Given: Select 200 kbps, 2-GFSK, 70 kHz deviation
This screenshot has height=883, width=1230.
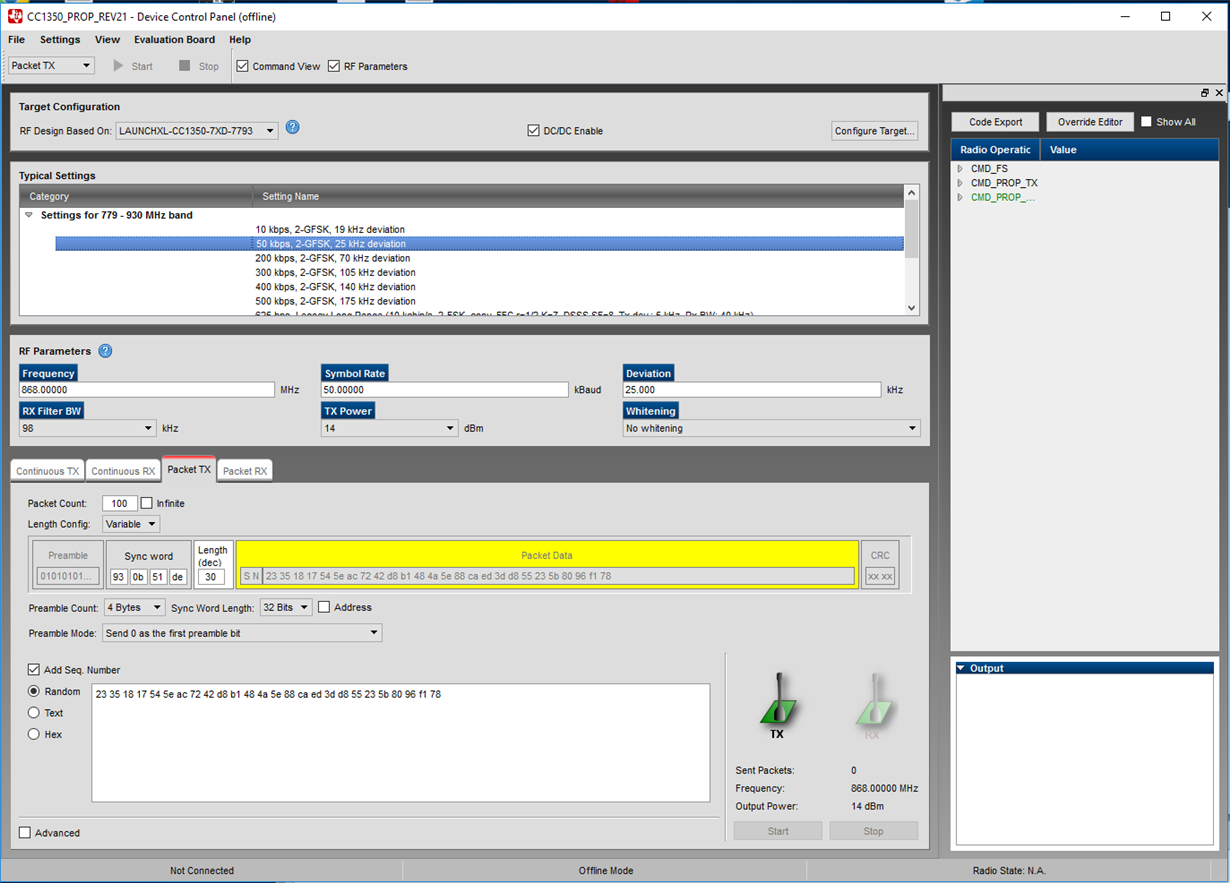Looking at the screenshot, I should coord(333,258).
